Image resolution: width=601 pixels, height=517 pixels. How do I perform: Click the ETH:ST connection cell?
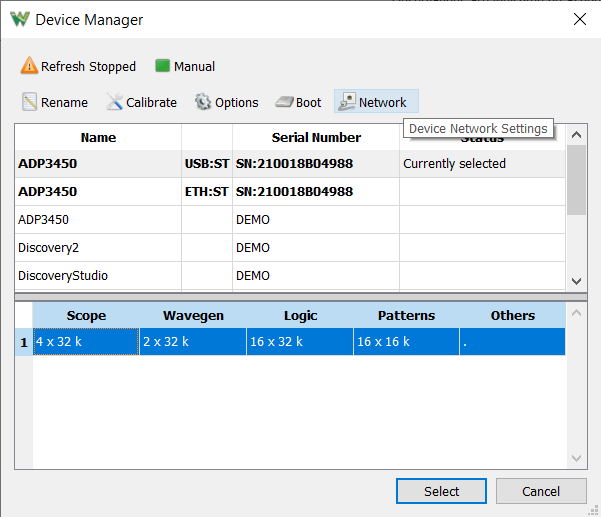[x=207, y=192]
